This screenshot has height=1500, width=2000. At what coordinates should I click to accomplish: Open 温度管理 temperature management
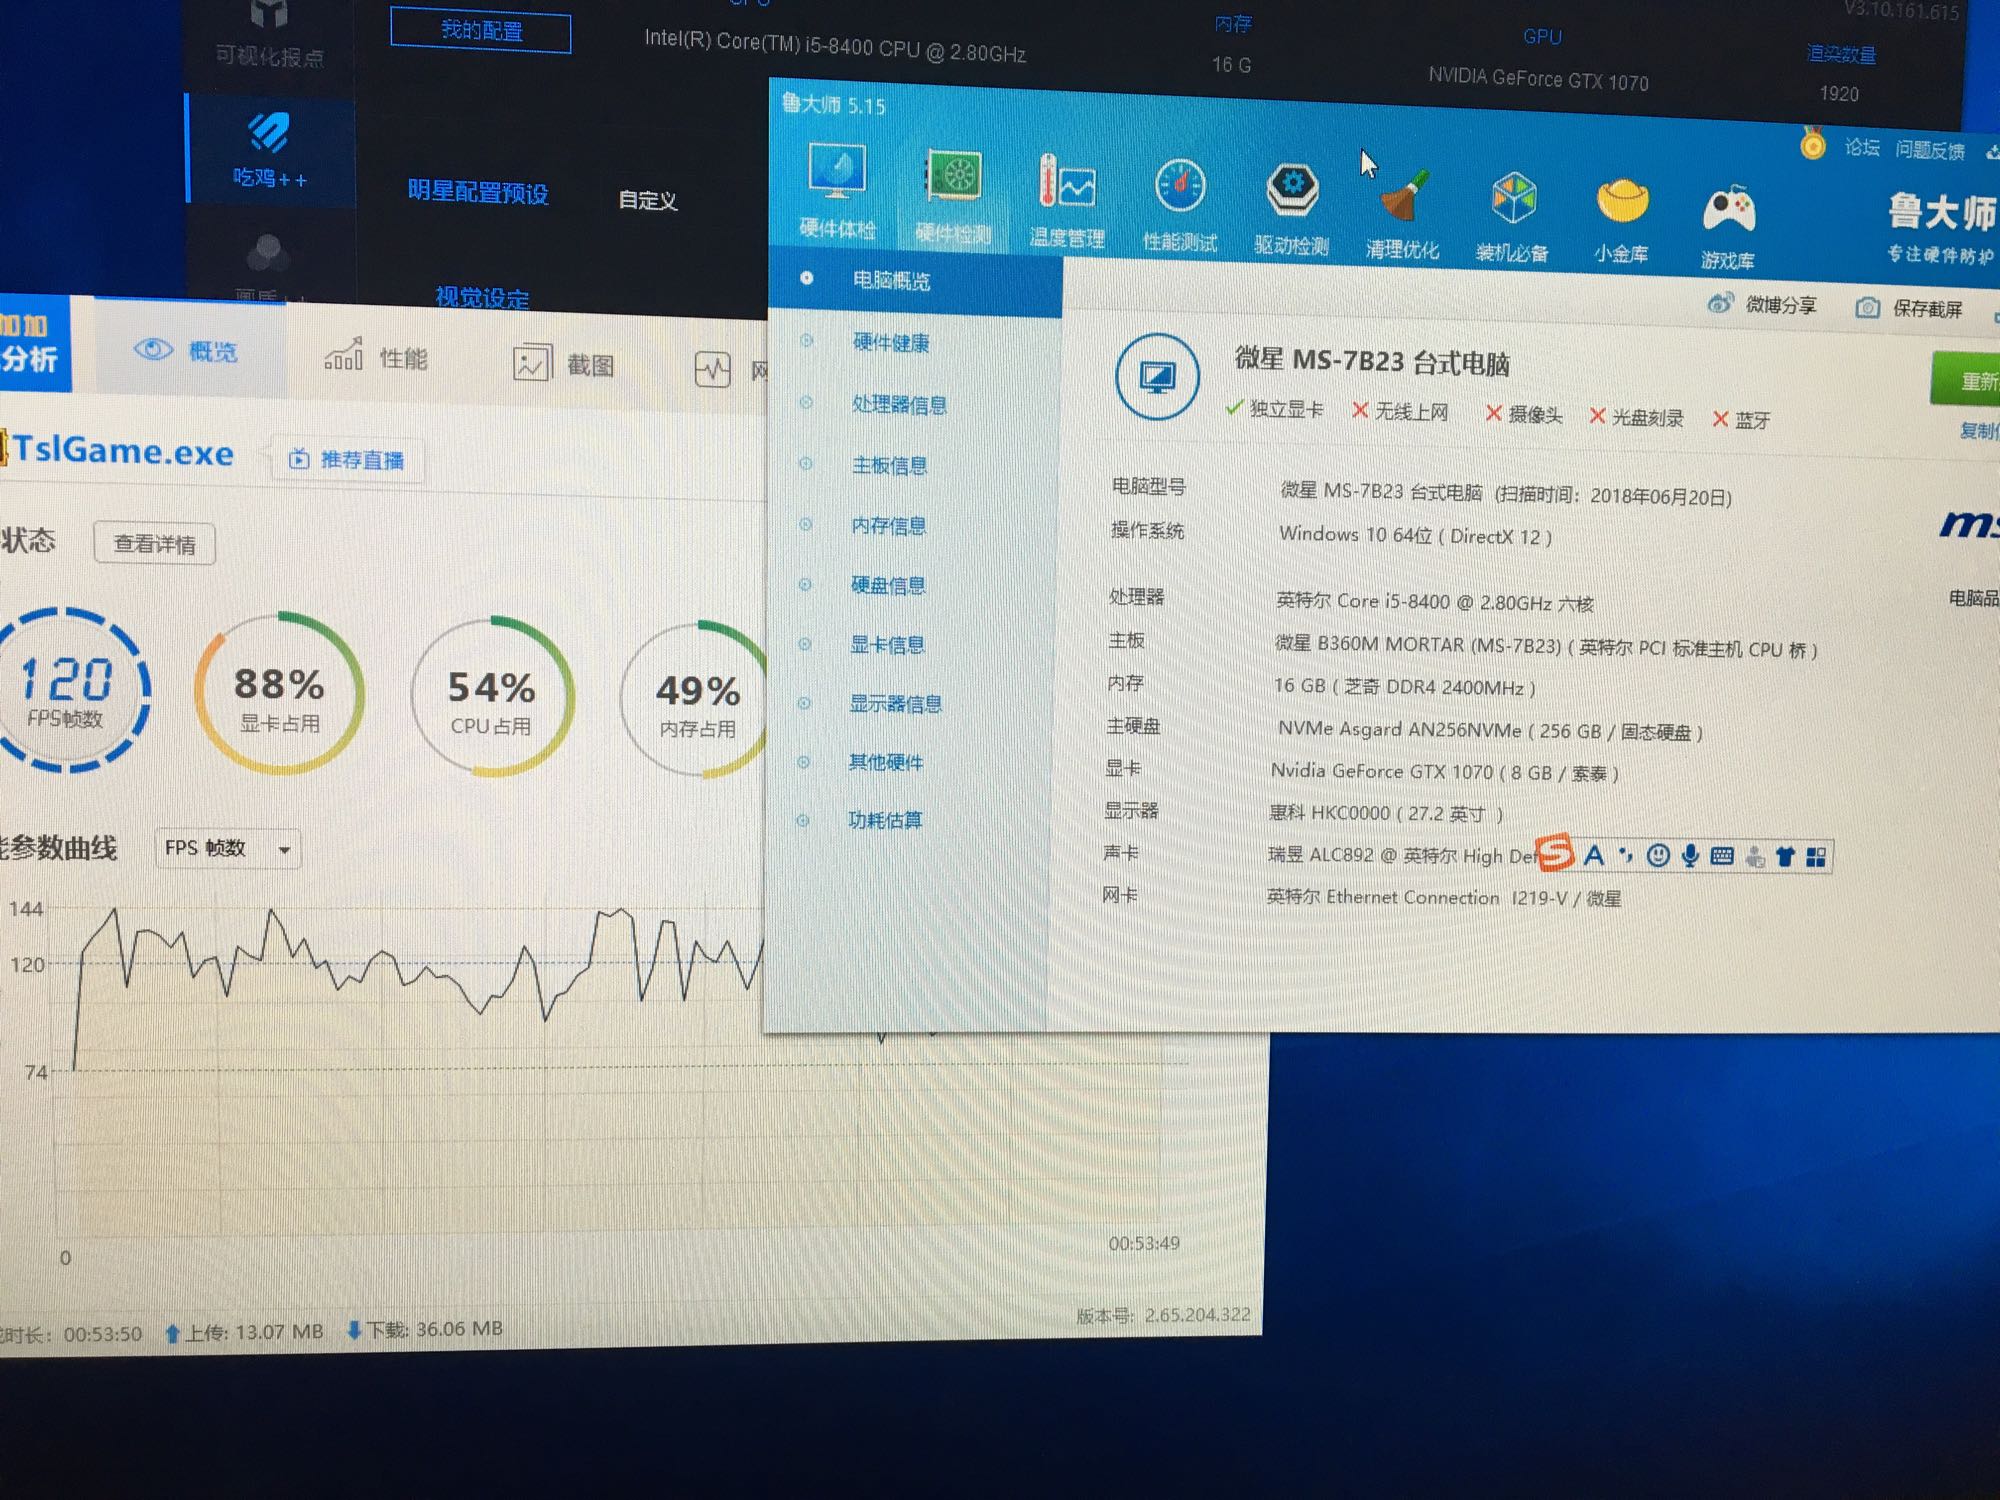tap(1067, 201)
